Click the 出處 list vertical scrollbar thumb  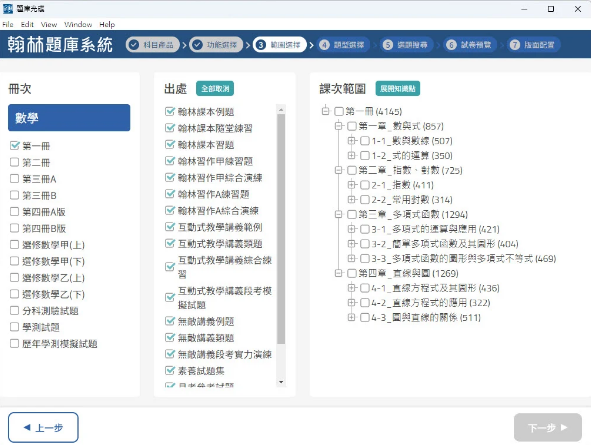(x=281, y=229)
